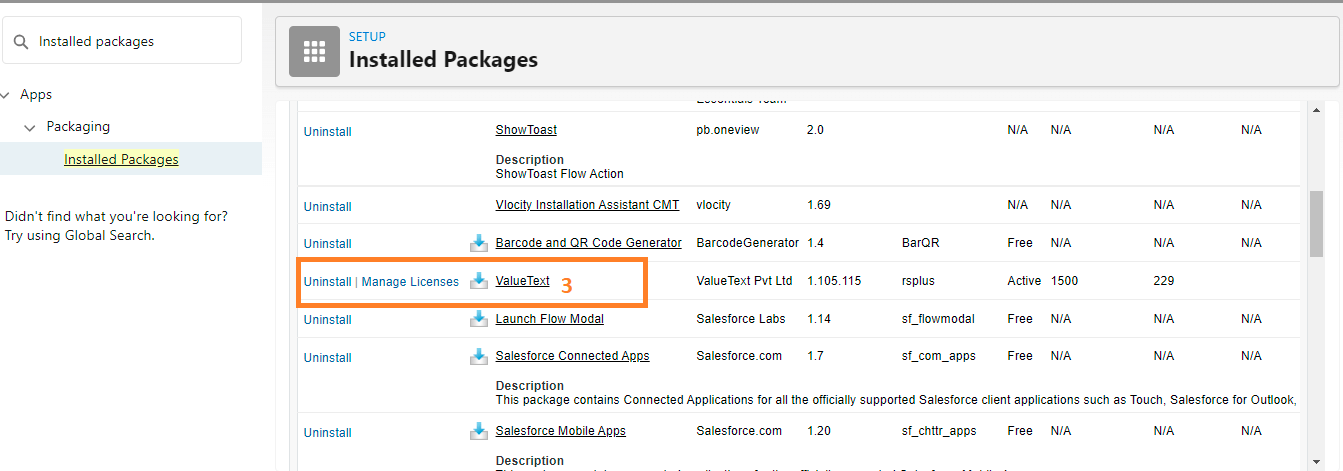Click namespace sf_flowmodal cell

click(x=938, y=319)
